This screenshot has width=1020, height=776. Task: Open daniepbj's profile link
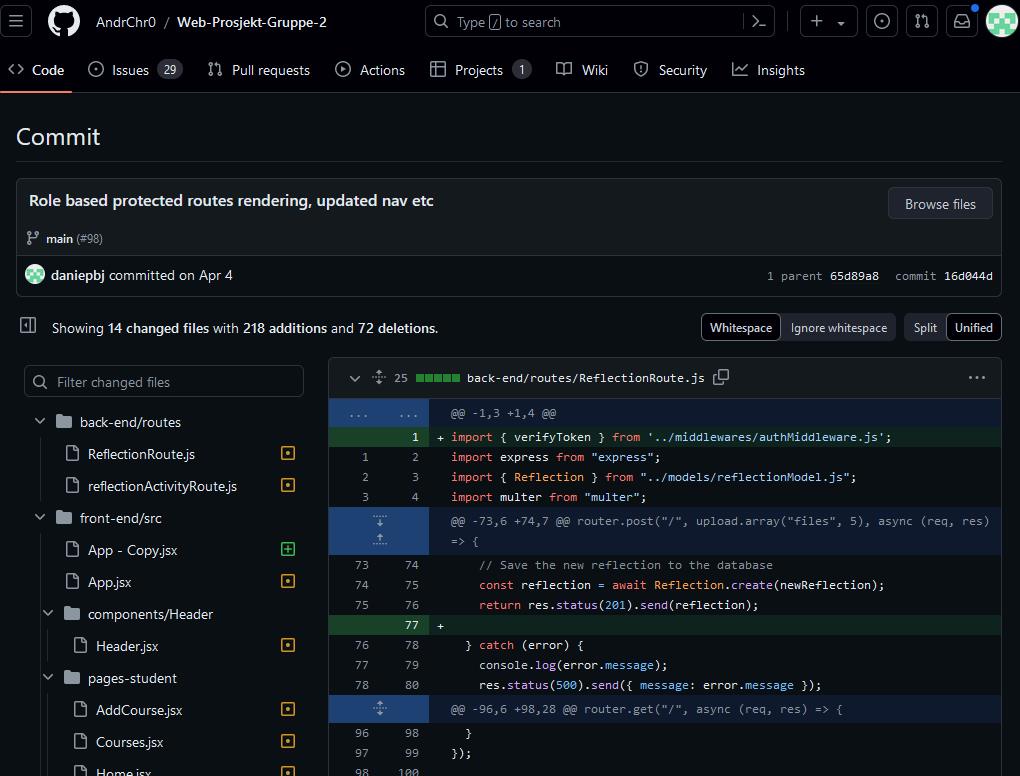(x=77, y=275)
